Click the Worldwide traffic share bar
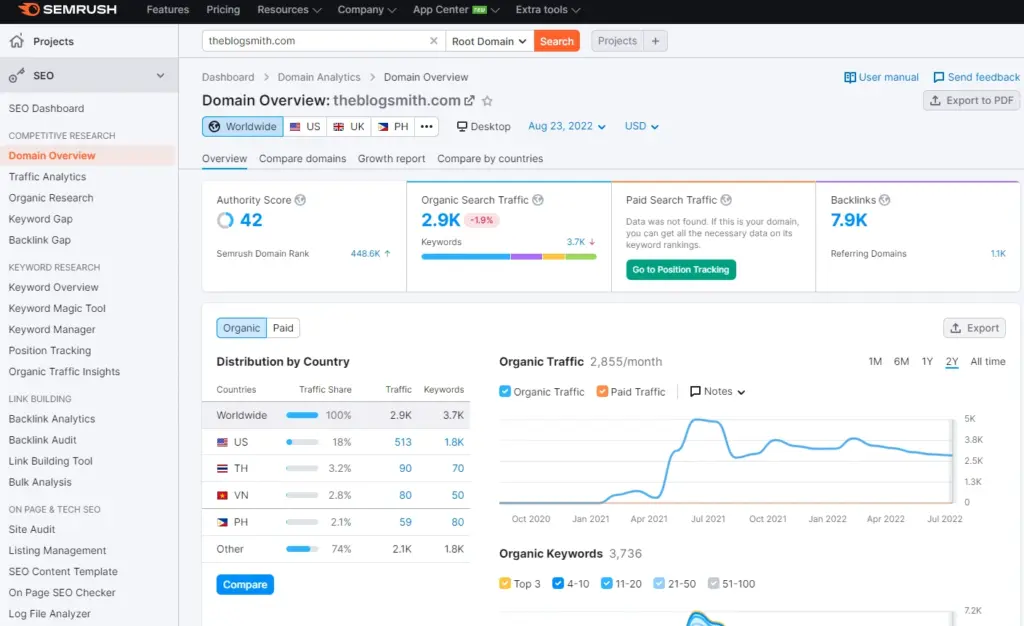 coord(302,415)
